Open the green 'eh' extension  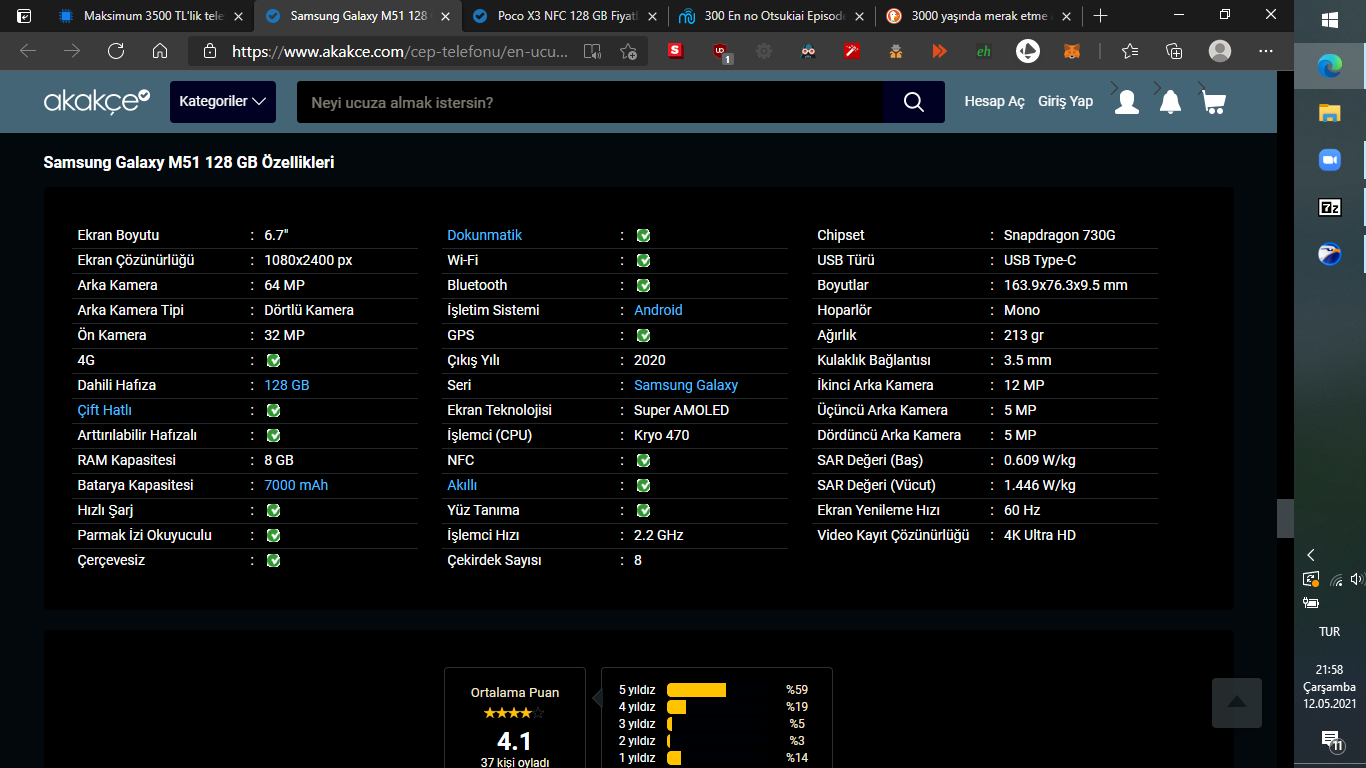click(984, 51)
